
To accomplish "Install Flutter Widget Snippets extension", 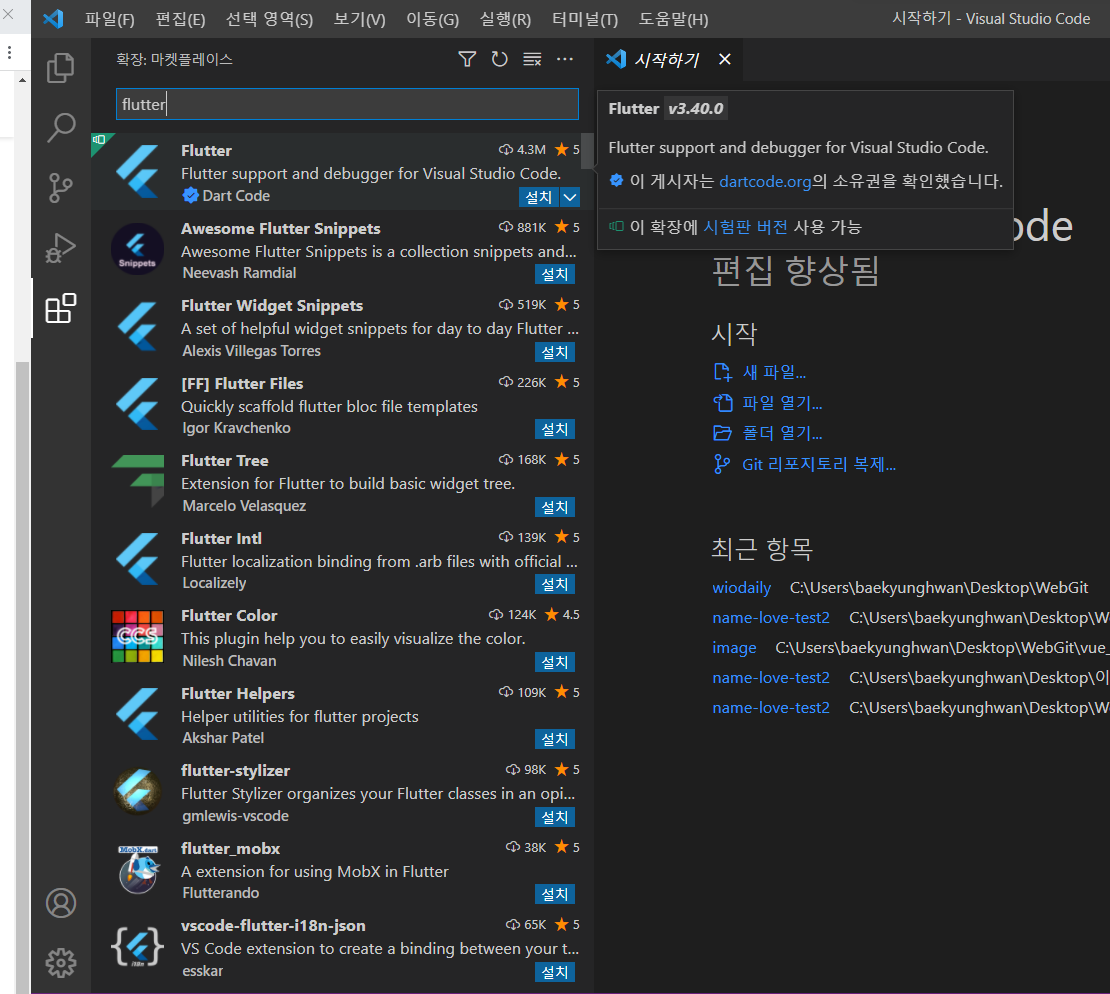I will [555, 352].
